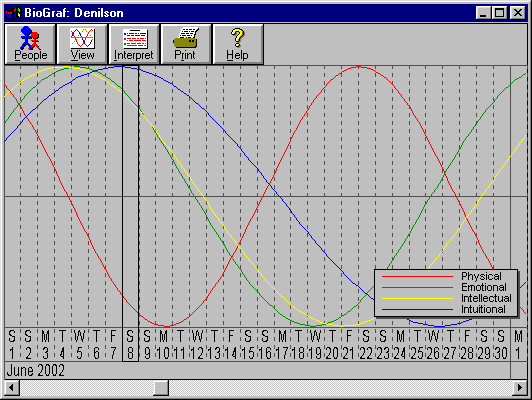The width and height of the screenshot is (532, 400).
Task: Select Monday June 10 in date axis
Action: click(164, 345)
